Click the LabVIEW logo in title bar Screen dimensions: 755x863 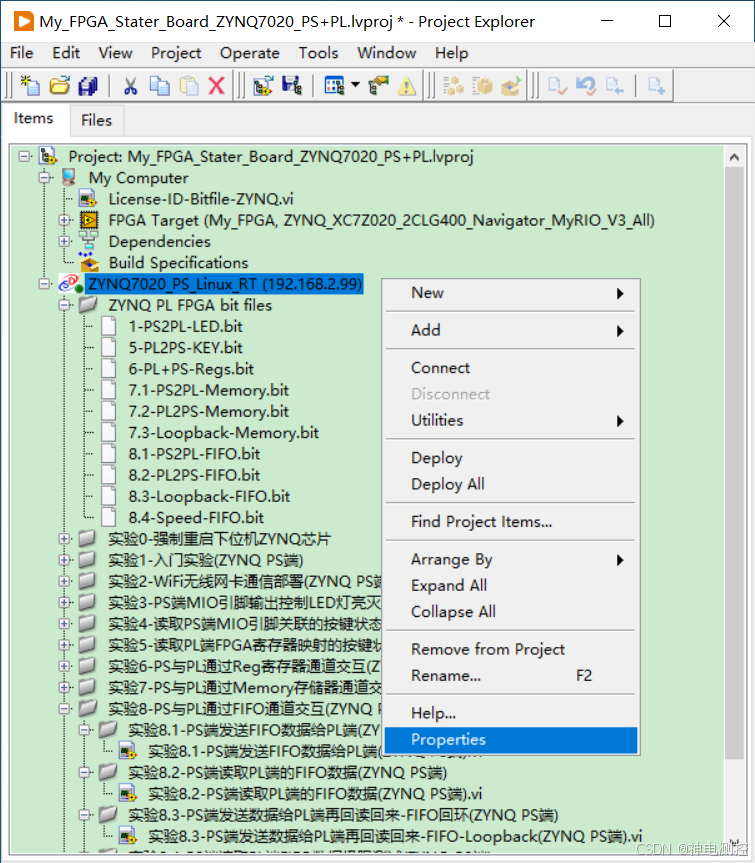23,21
